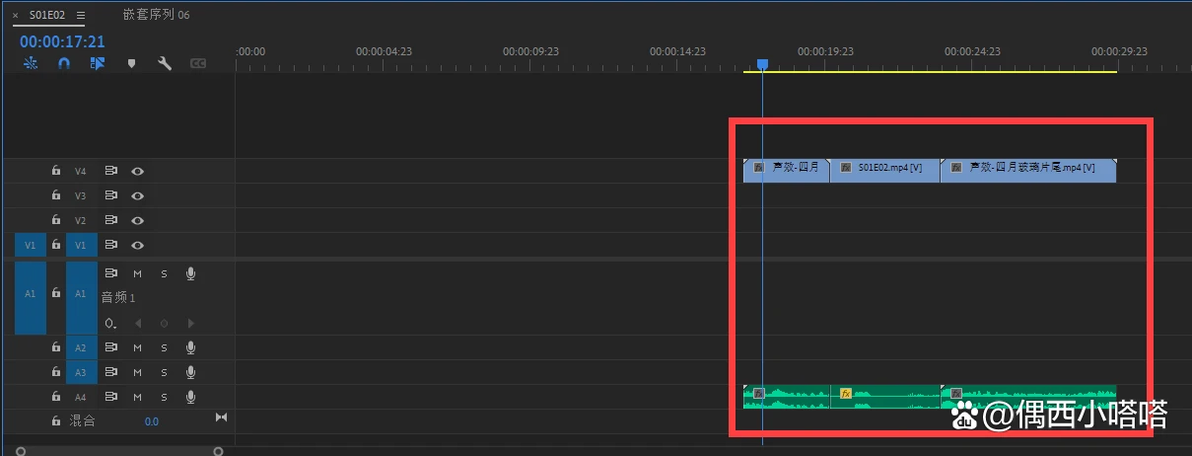The width and height of the screenshot is (1192, 456).
Task: Click the mix track output expander icon
Action: (221, 417)
